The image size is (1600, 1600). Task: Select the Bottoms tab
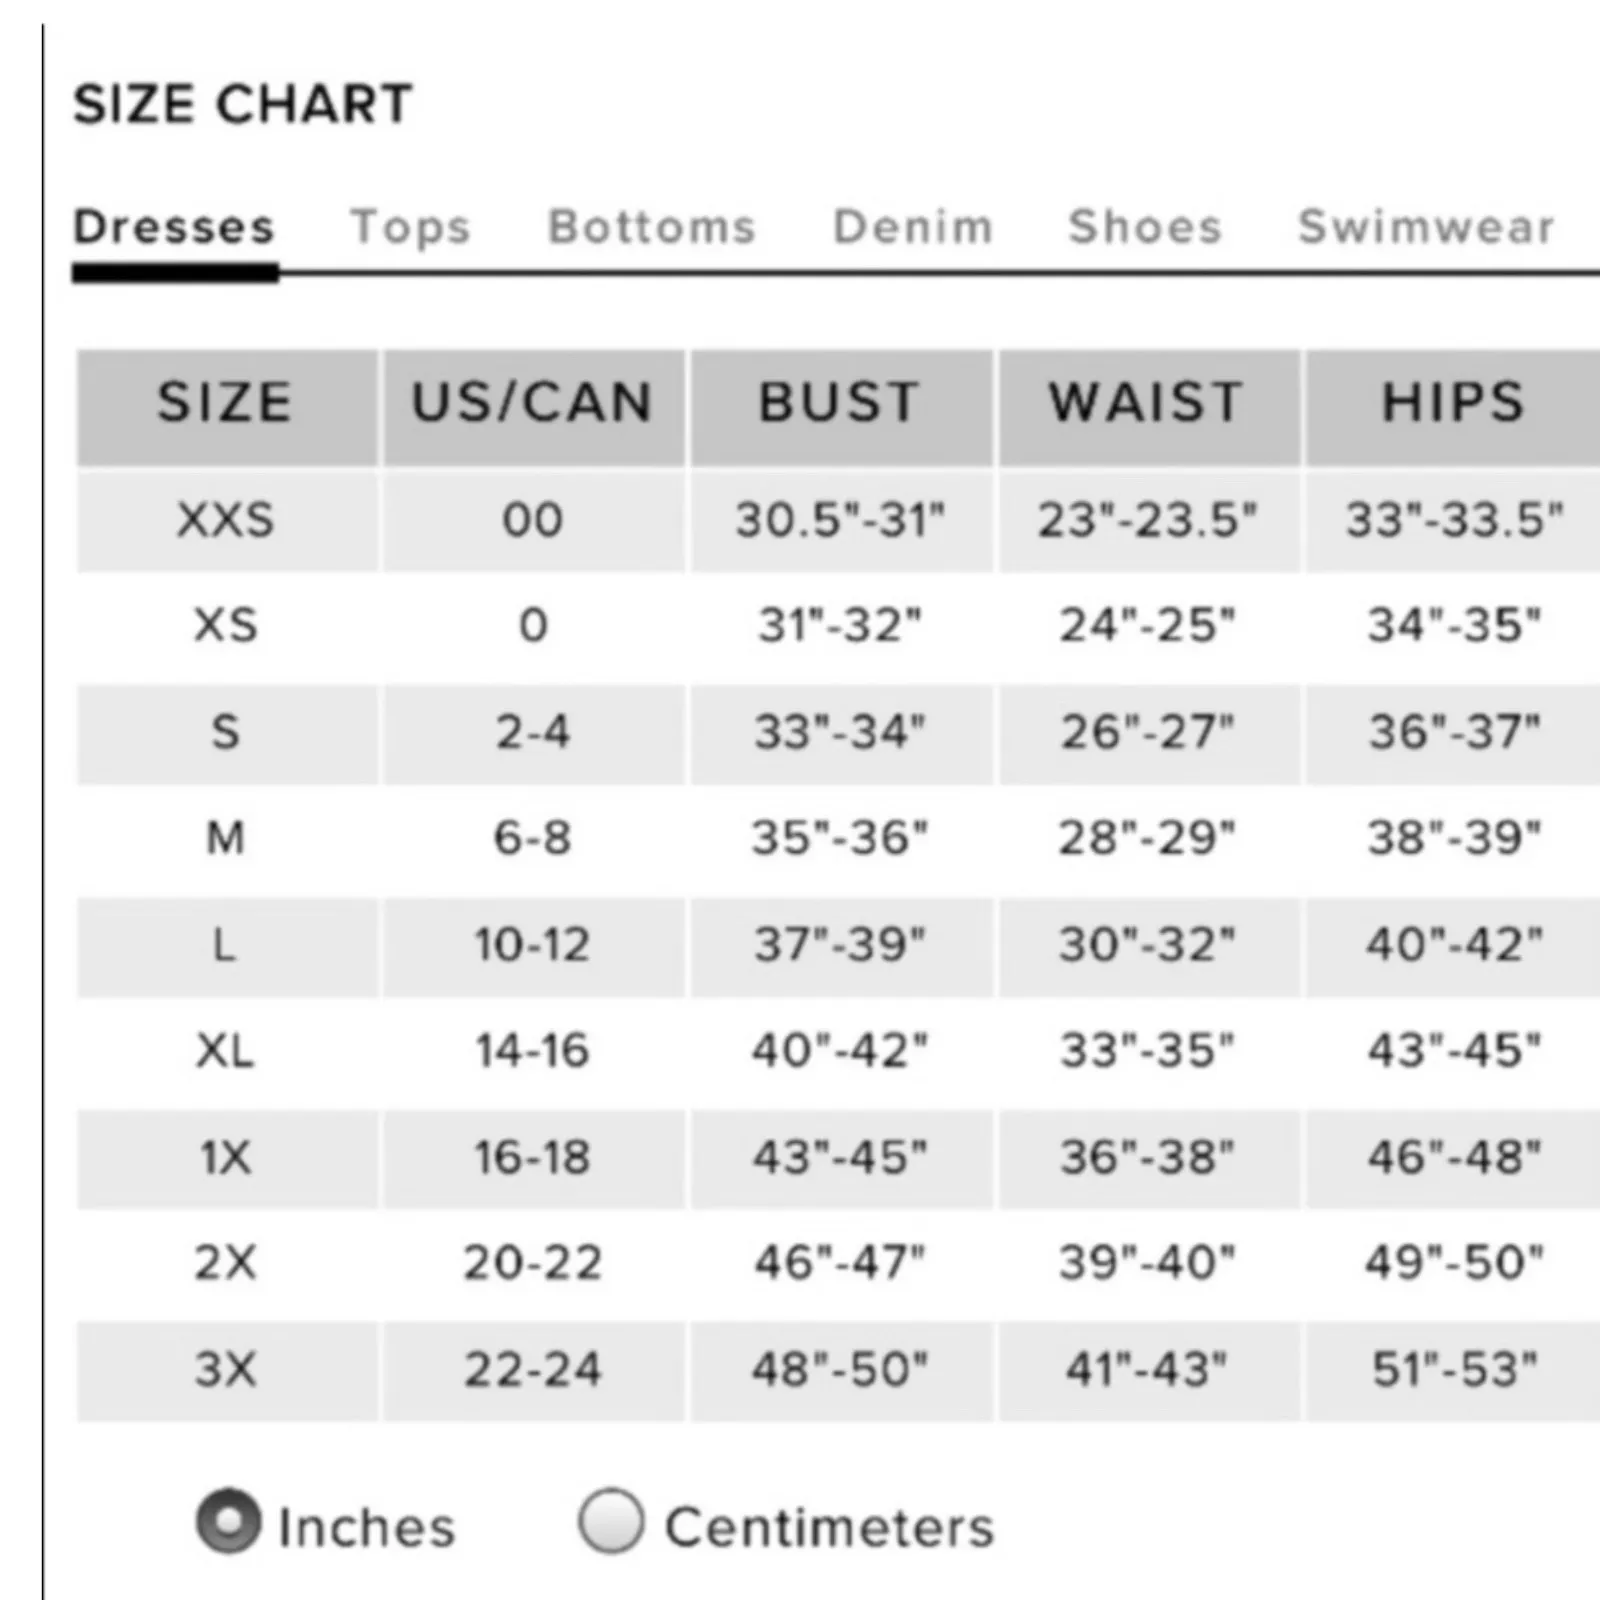651,228
